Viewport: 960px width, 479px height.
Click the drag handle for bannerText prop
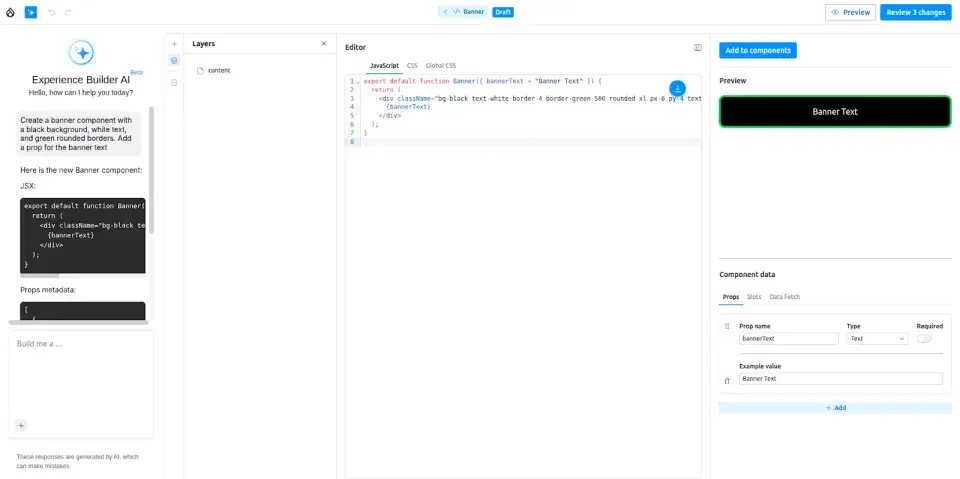tap(727, 326)
